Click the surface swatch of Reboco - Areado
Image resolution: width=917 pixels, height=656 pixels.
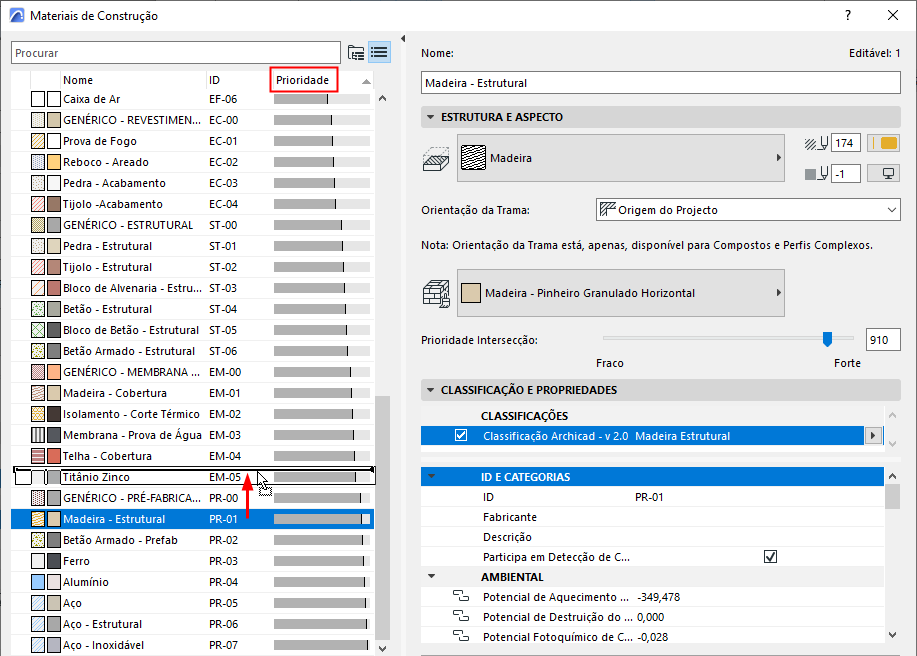(x=54, y=163)
